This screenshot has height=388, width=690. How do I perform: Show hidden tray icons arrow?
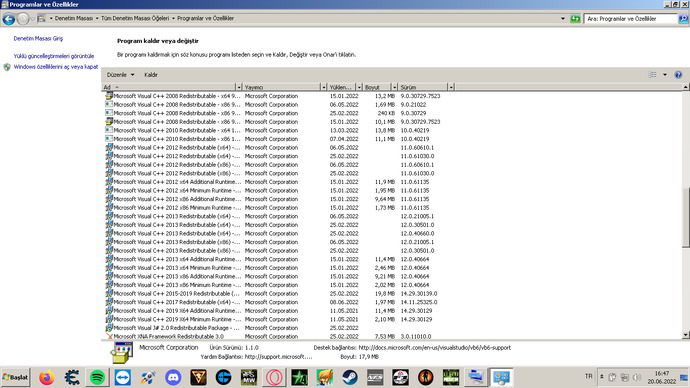click(x=602, y=377)
